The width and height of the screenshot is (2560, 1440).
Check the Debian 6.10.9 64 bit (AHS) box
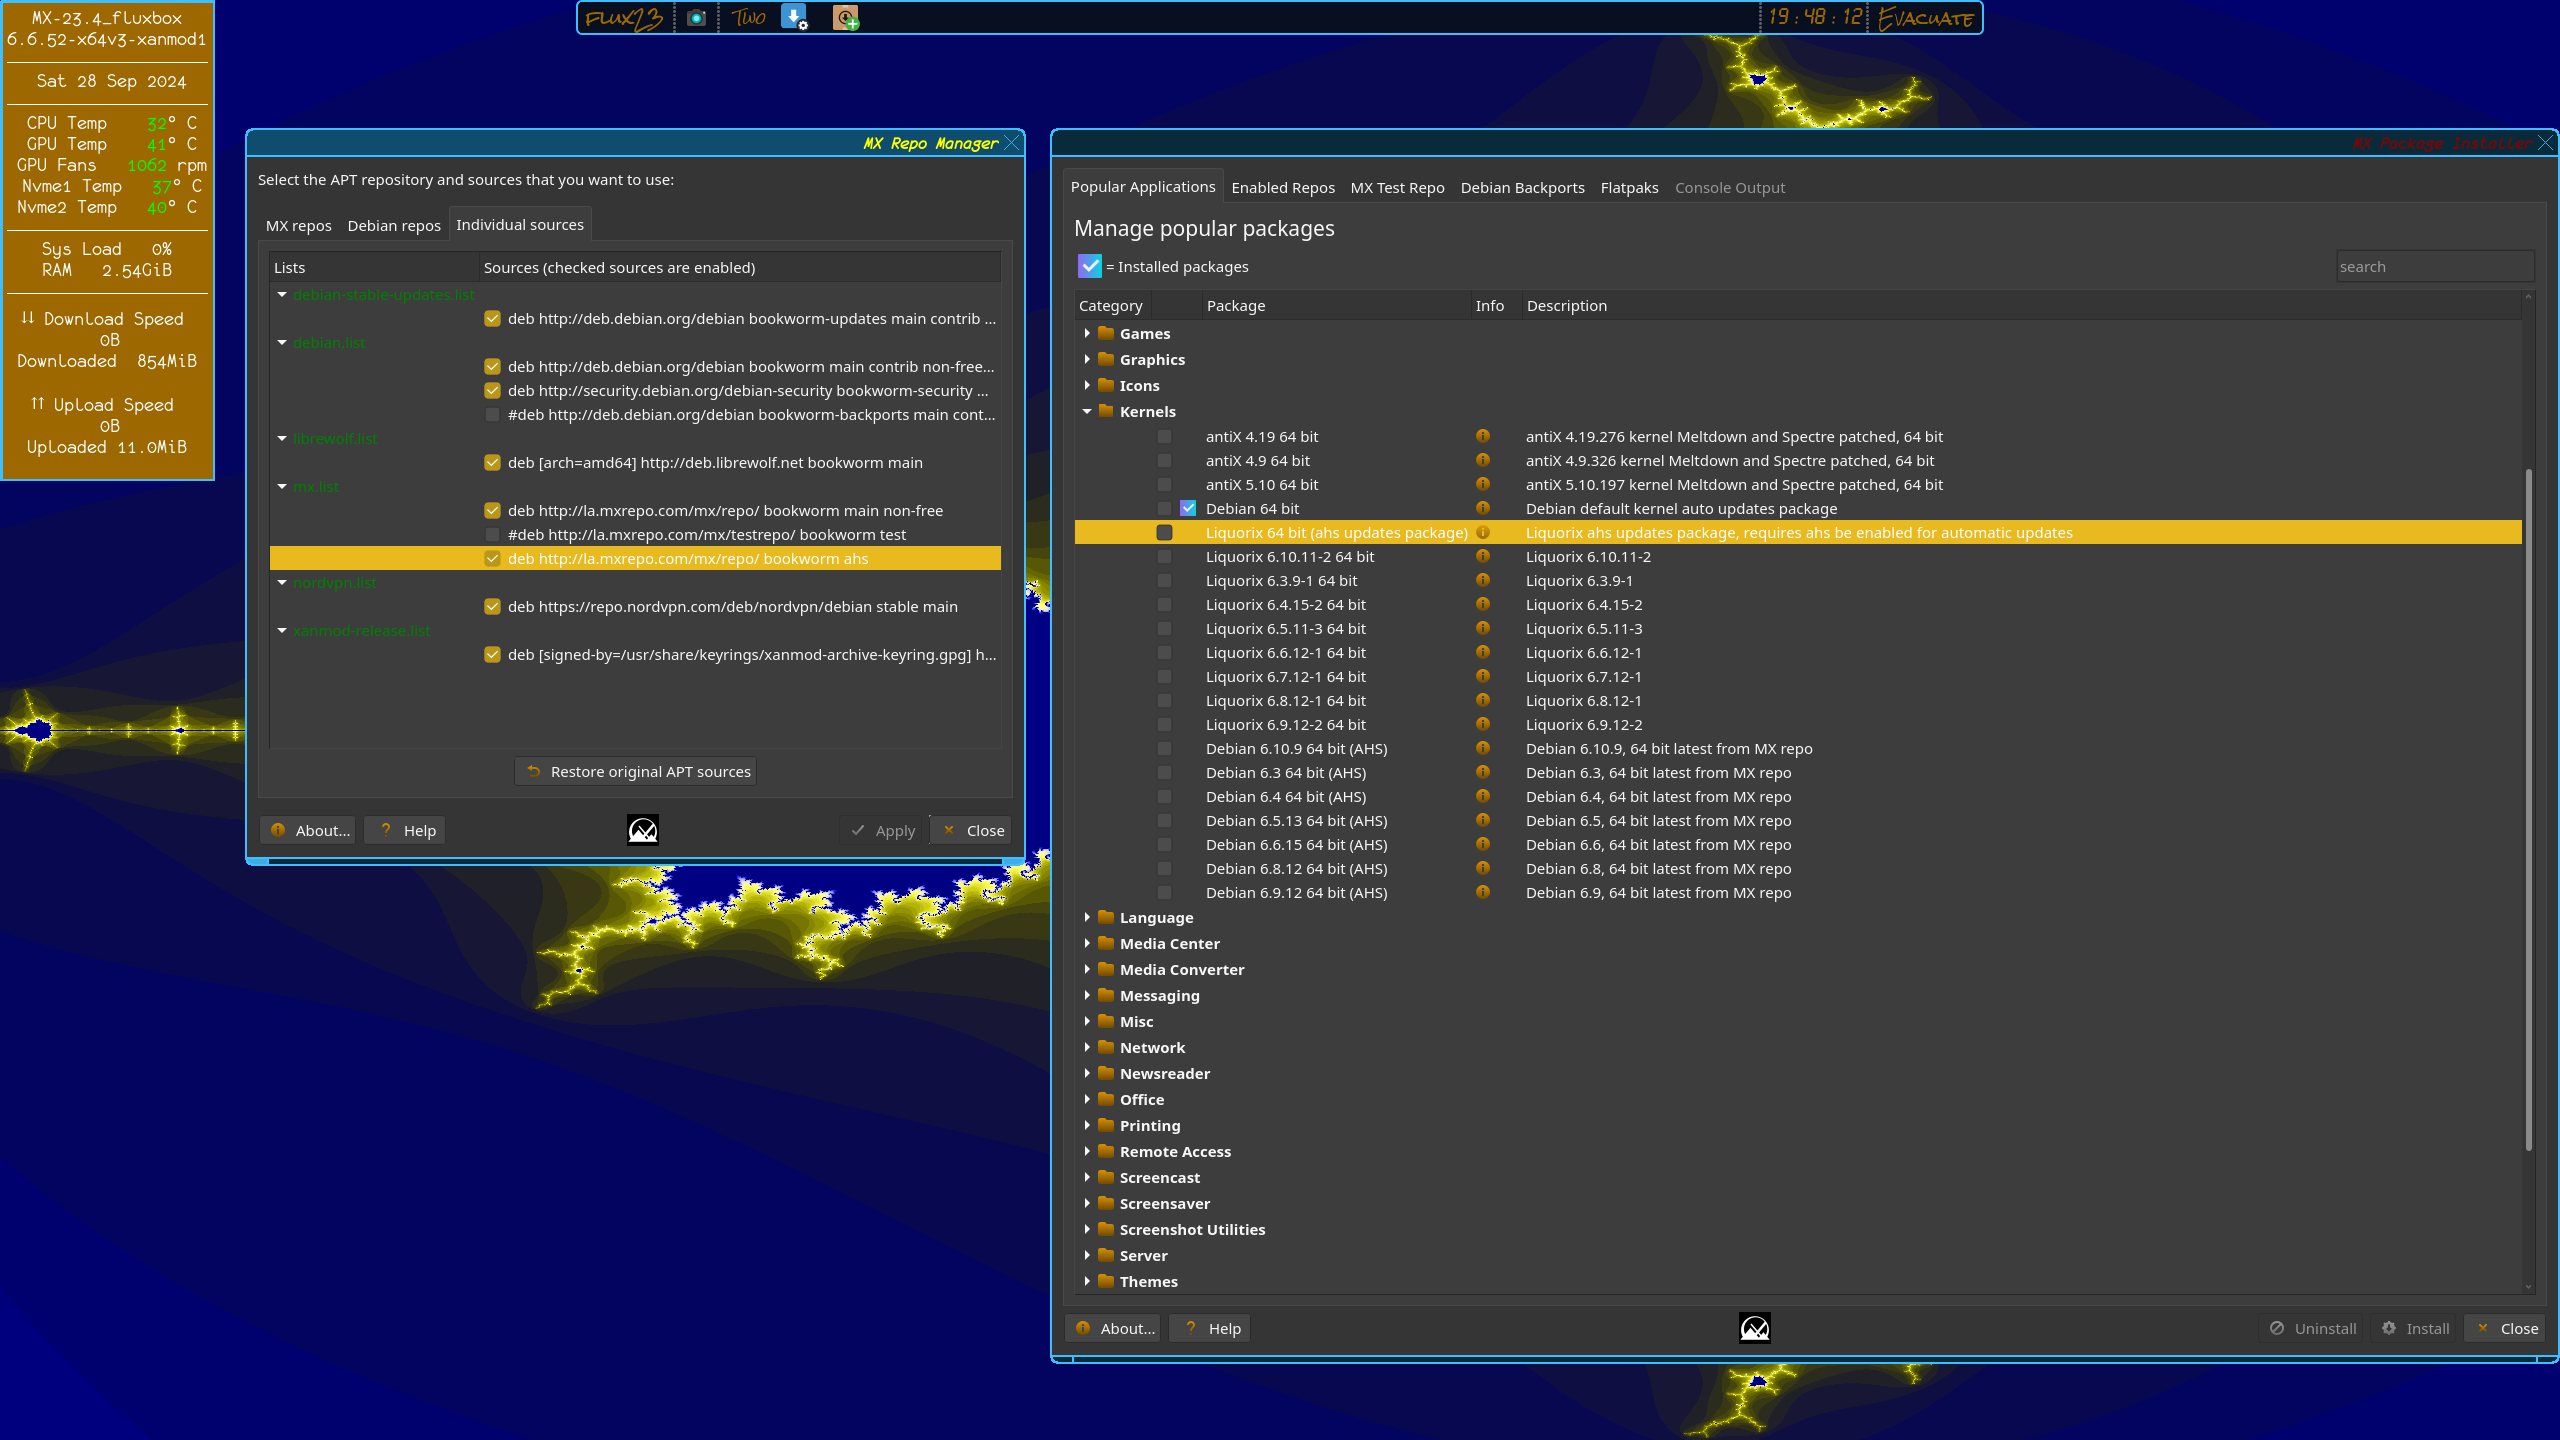(x=1164, y=749)
